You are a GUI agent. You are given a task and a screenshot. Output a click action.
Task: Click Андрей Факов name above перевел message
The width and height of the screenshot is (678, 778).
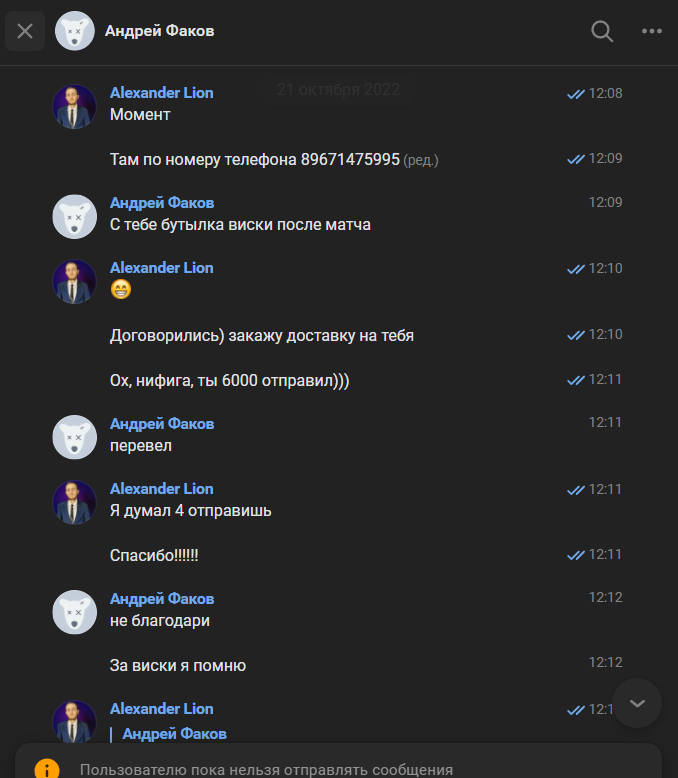[x=162, y=424]
